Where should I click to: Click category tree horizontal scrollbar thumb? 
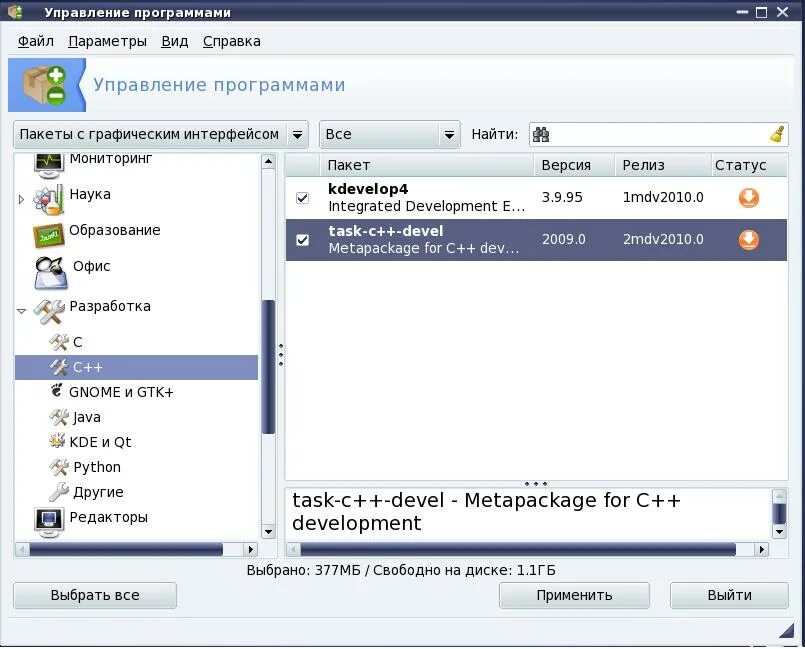coord(126,549)
